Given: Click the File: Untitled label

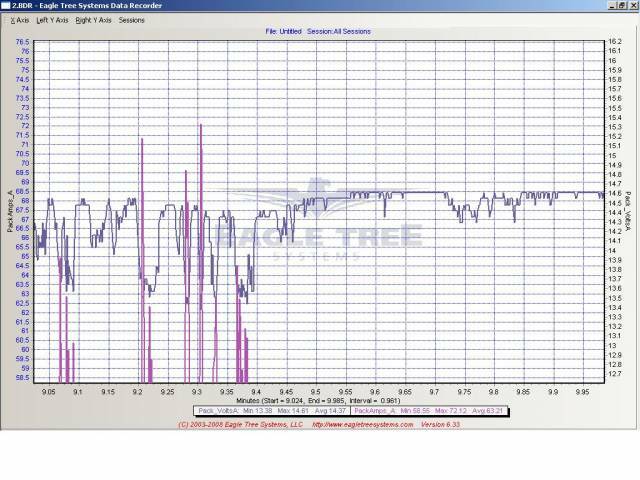Looking at the screenshot, I should pos(285,31).
